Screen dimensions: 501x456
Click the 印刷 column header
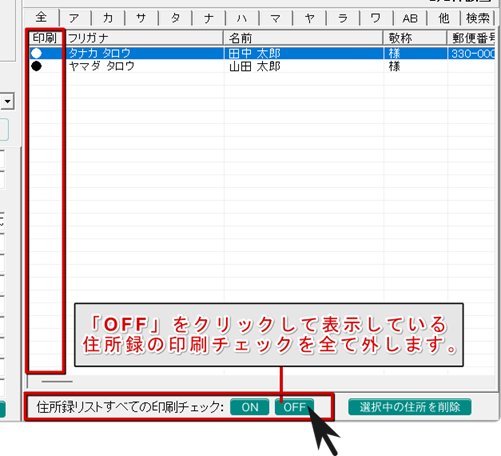(x=45, y=38)
